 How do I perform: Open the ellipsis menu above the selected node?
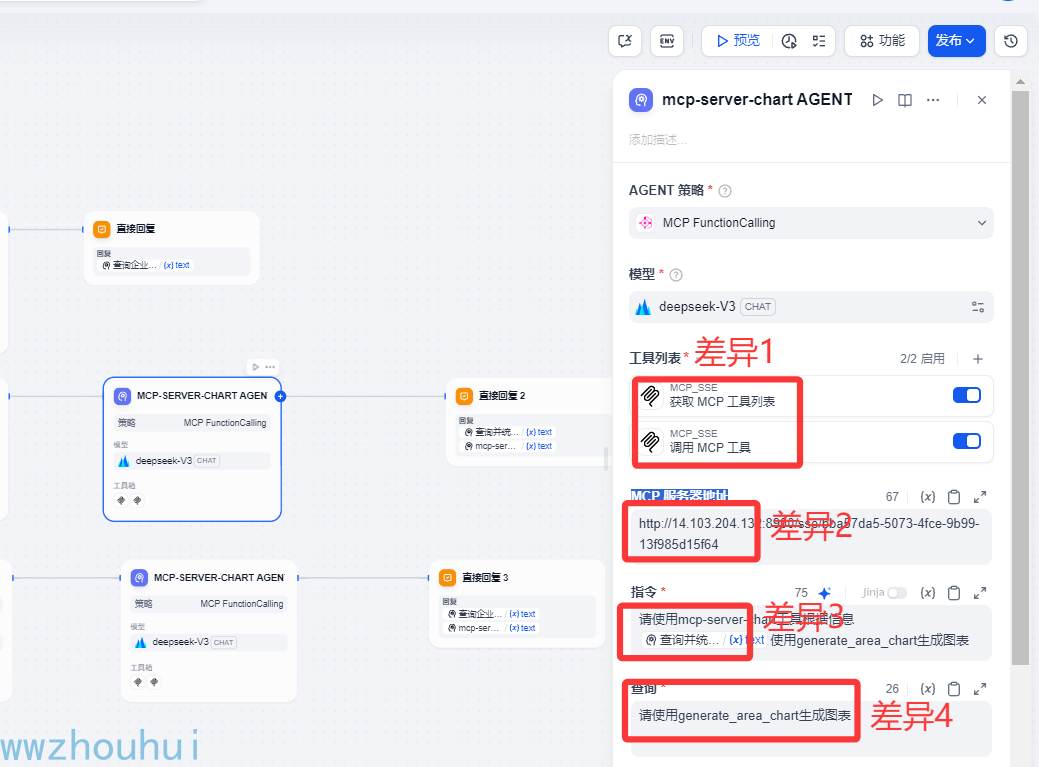tap(270, 366)
